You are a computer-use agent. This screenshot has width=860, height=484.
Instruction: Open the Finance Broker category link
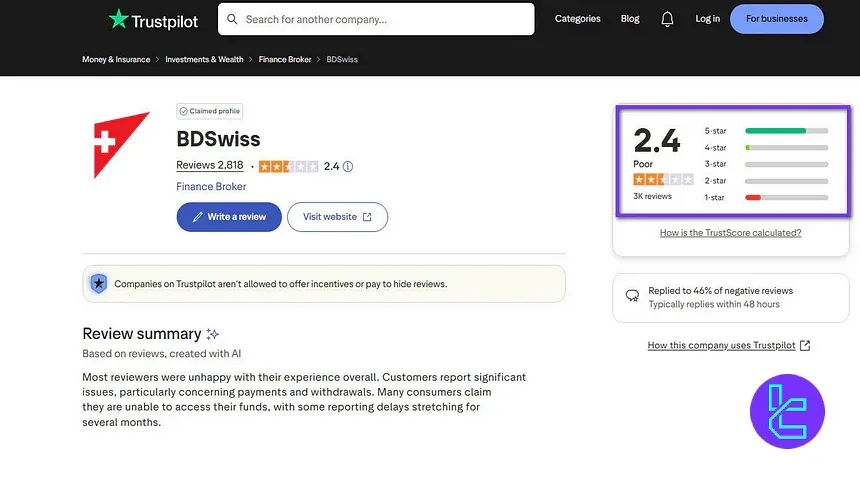(211, 187)
